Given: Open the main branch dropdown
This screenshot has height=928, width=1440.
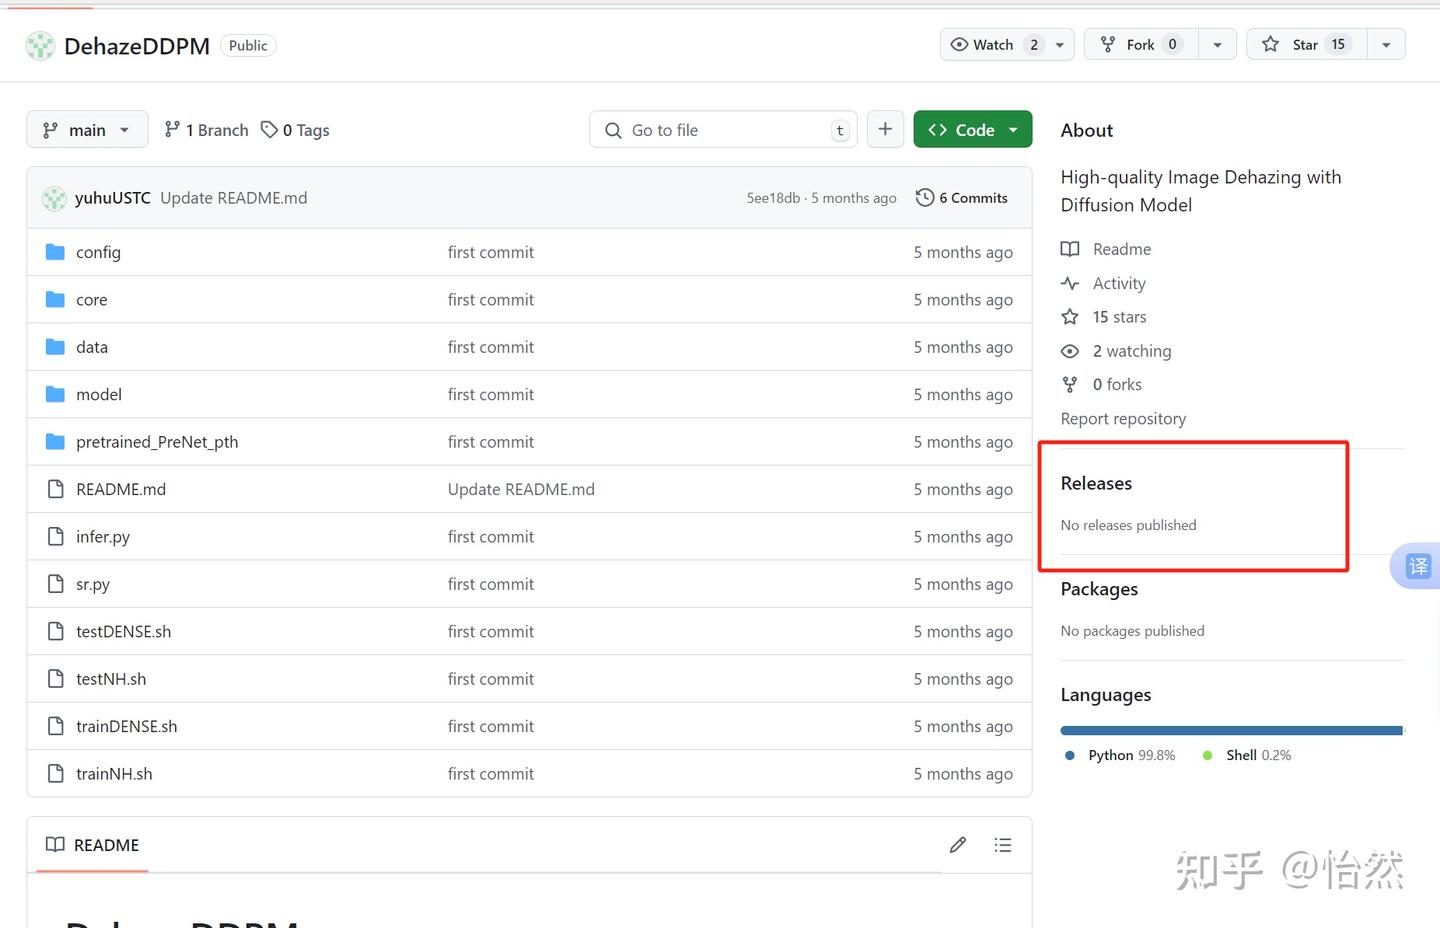Looking at the screenshot, I should coord(87,130).
